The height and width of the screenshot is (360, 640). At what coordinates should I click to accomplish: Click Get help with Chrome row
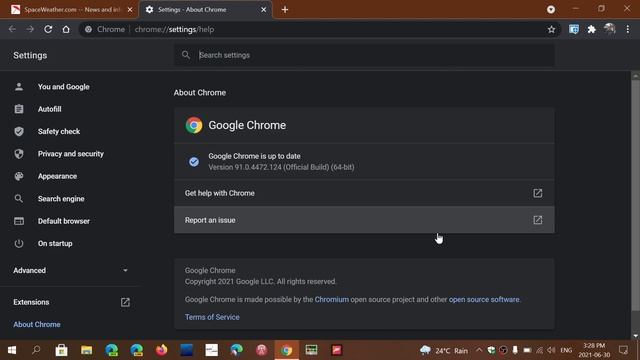point(364,193)
